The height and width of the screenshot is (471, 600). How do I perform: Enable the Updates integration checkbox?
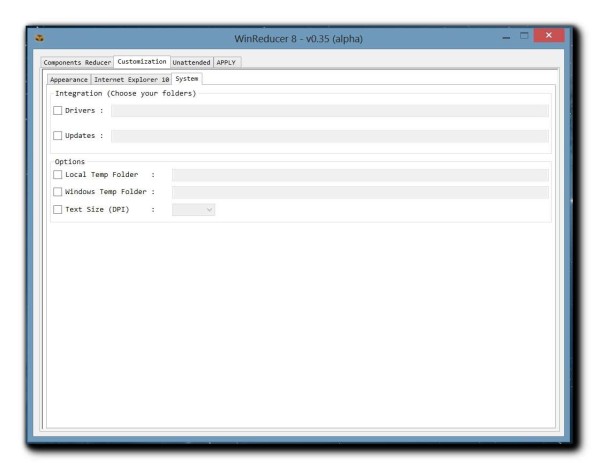[x=57, y=135]
